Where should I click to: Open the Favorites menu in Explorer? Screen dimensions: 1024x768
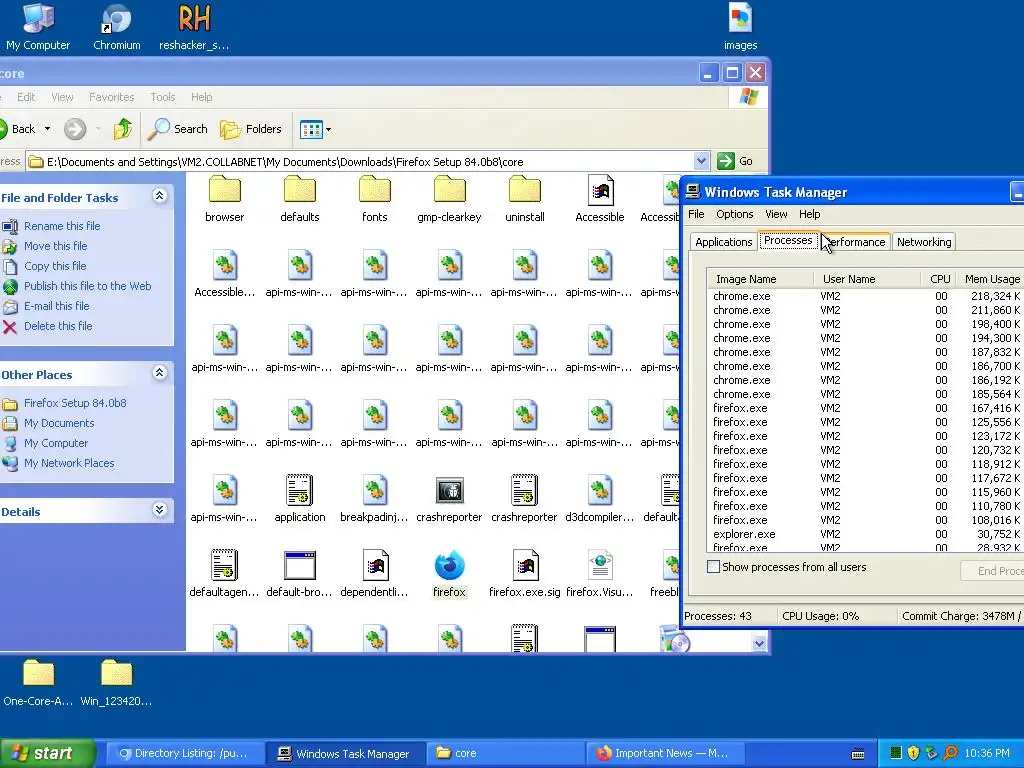[x=112, y=97]
